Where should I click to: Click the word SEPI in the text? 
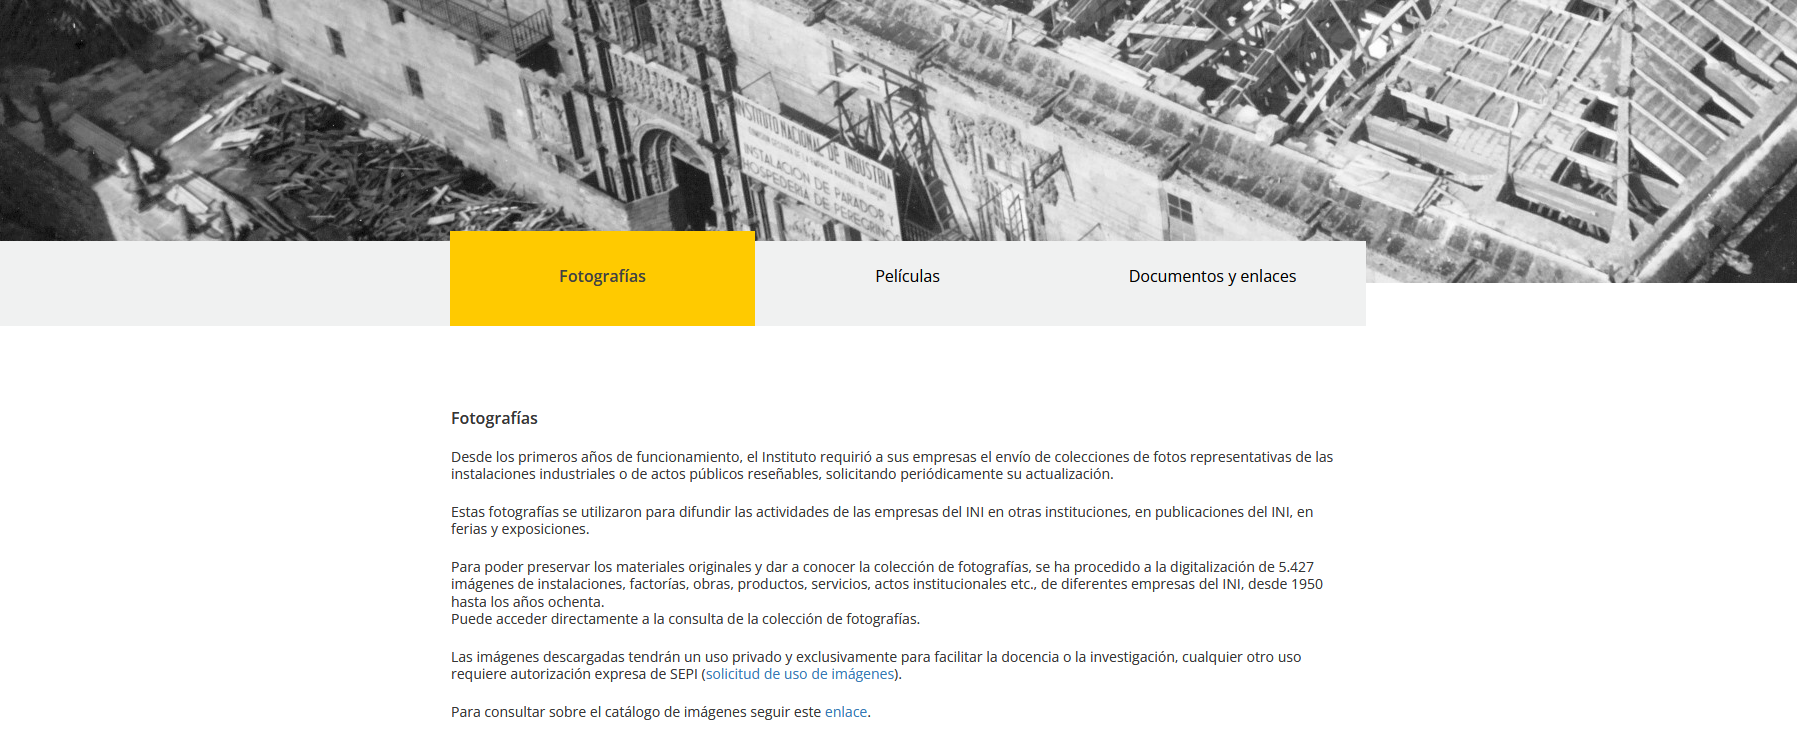pyautogui.click(x=683, y=675)
